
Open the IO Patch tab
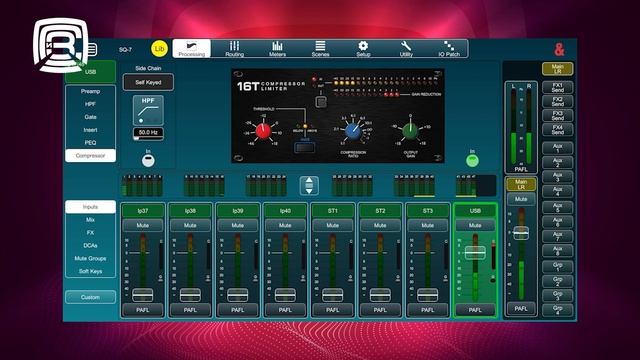[x=449, y=49]
